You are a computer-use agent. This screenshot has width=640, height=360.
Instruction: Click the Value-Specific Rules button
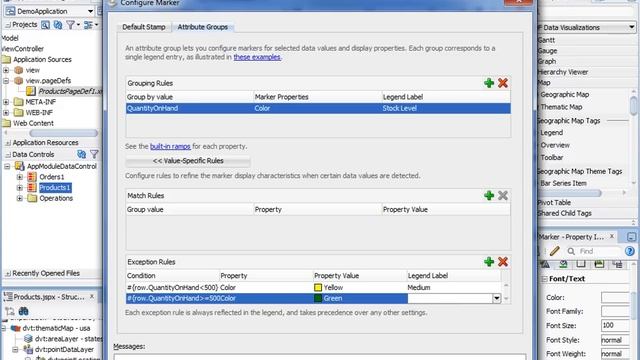point(188,161)
